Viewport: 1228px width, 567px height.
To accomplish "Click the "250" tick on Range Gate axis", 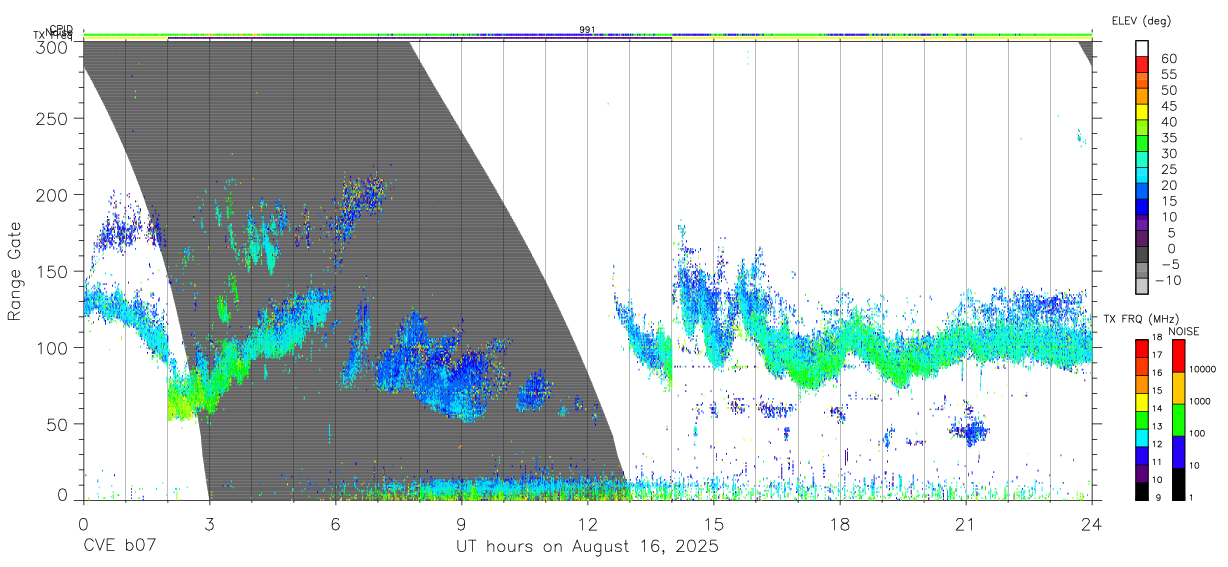I will 51,118.
